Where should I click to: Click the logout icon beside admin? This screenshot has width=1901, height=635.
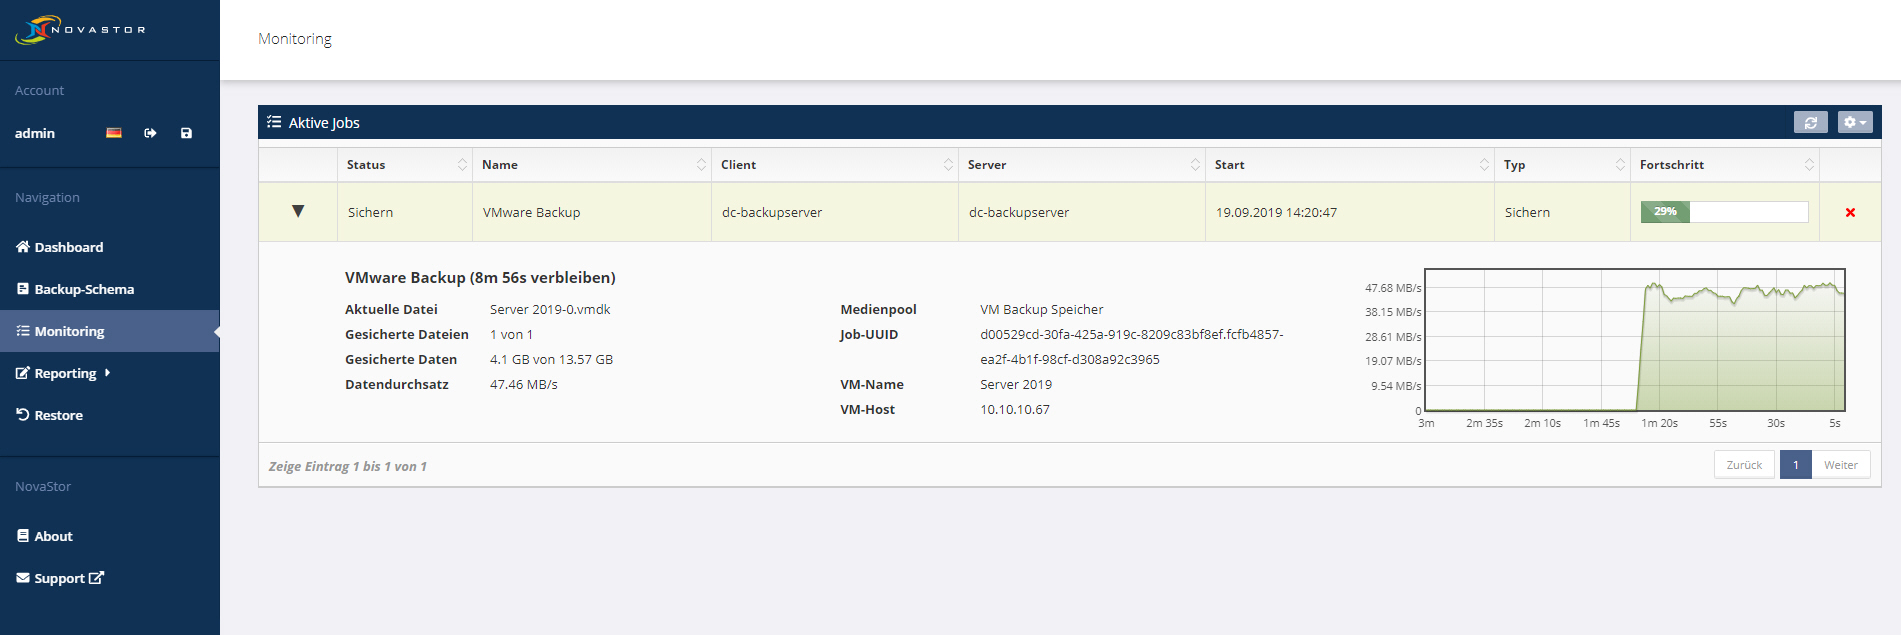(150, 133)
